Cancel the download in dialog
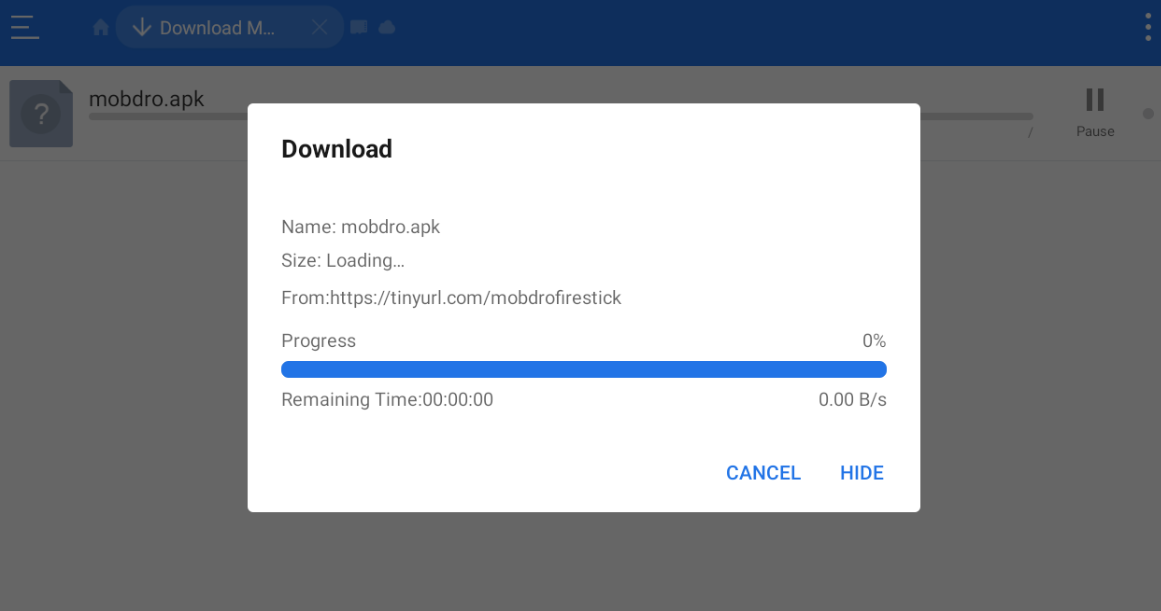This screenshot has height=611, width=1161. (x=763, y=473)
